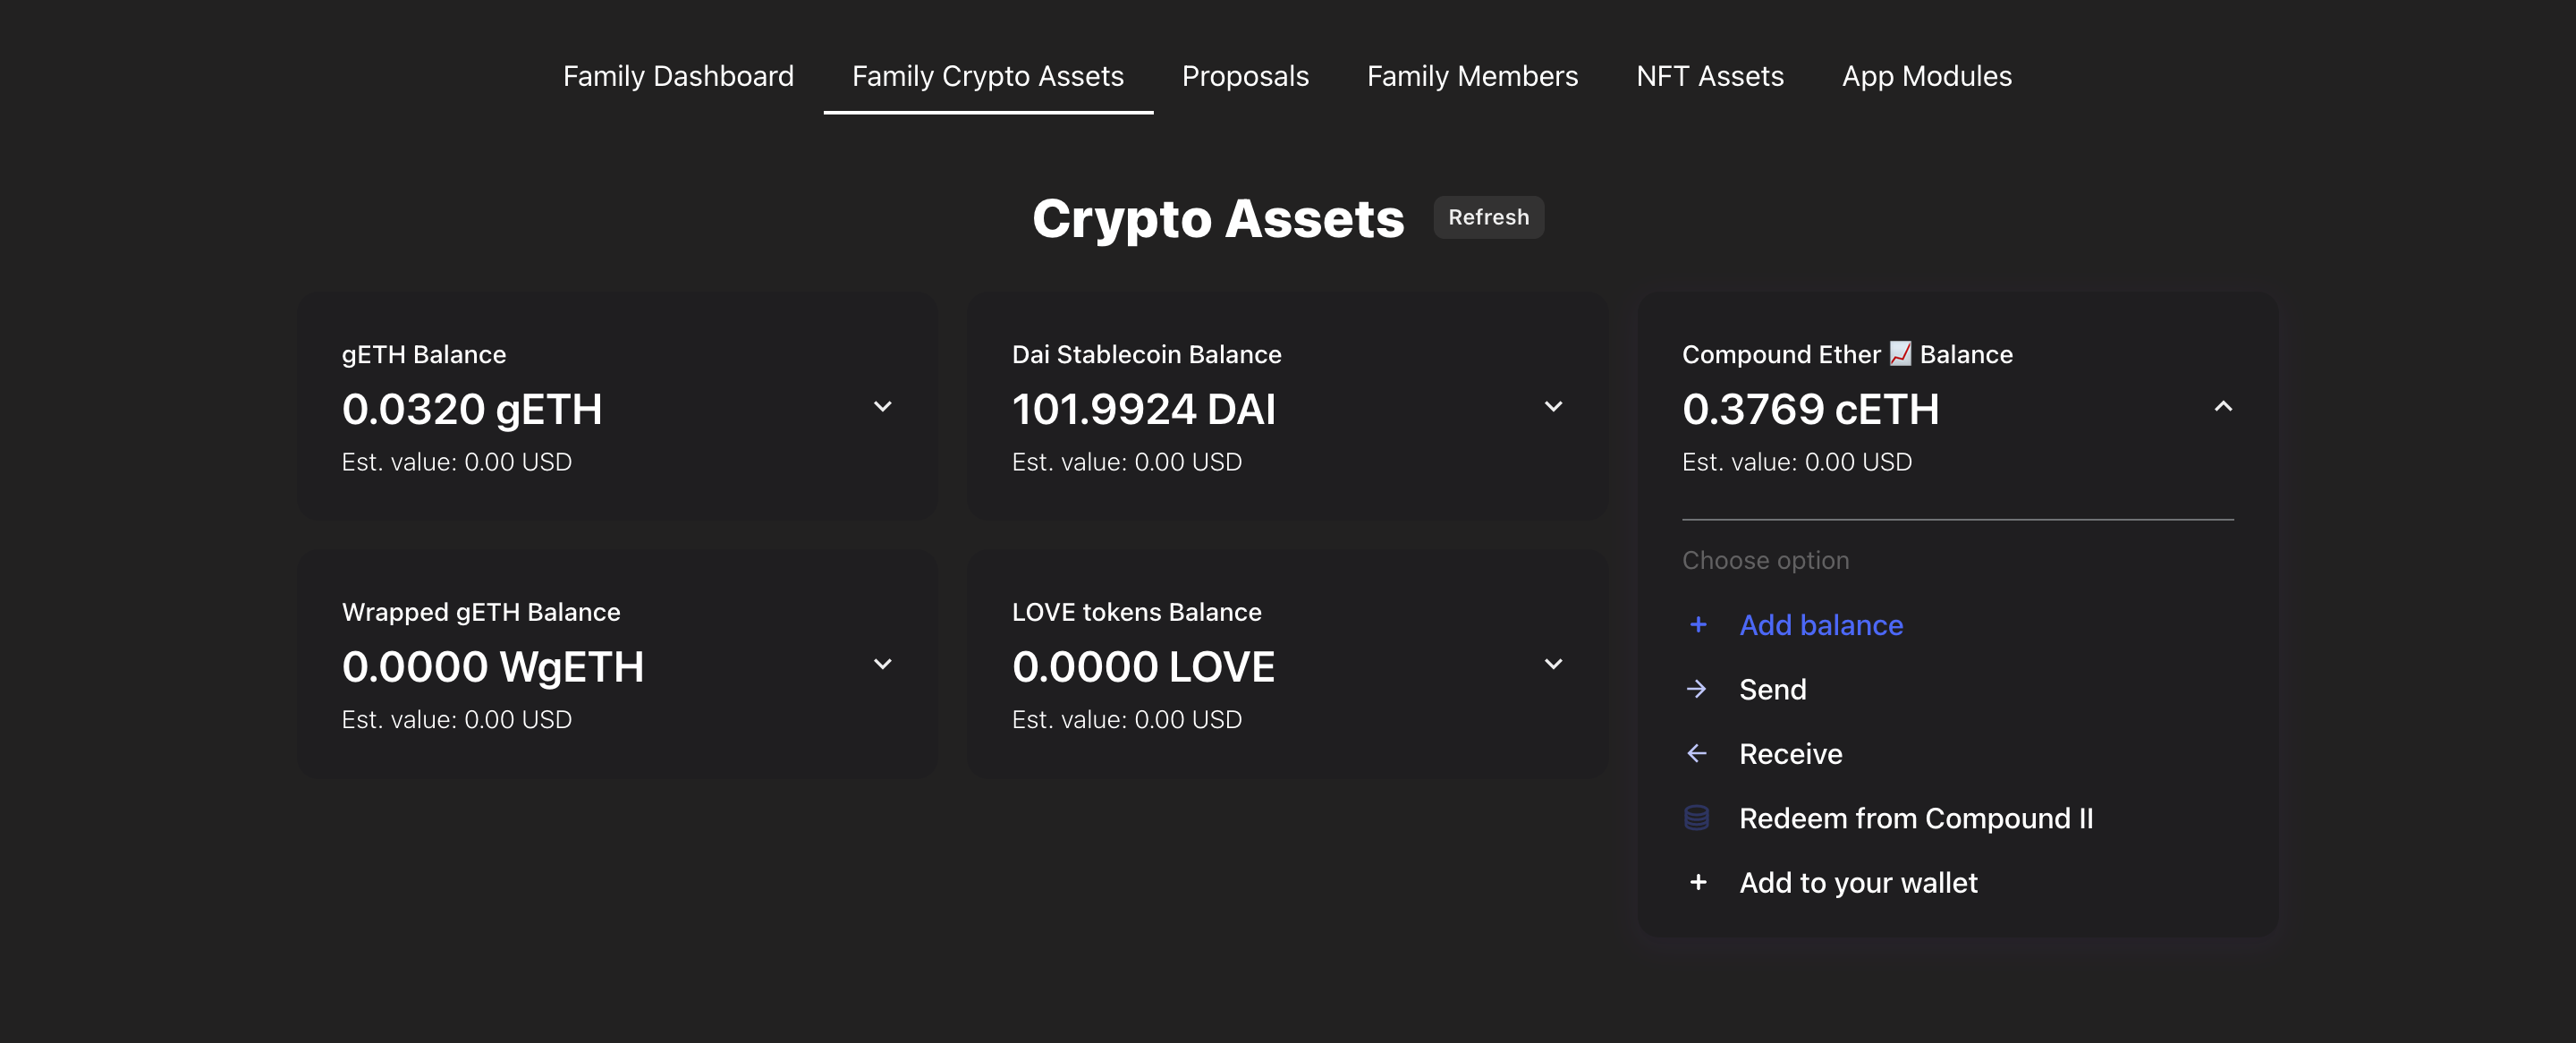The height and width of the screenshot is (1043, 2576).
Task: Go to the Family Members tab
Action: (x=1472, y=76)
